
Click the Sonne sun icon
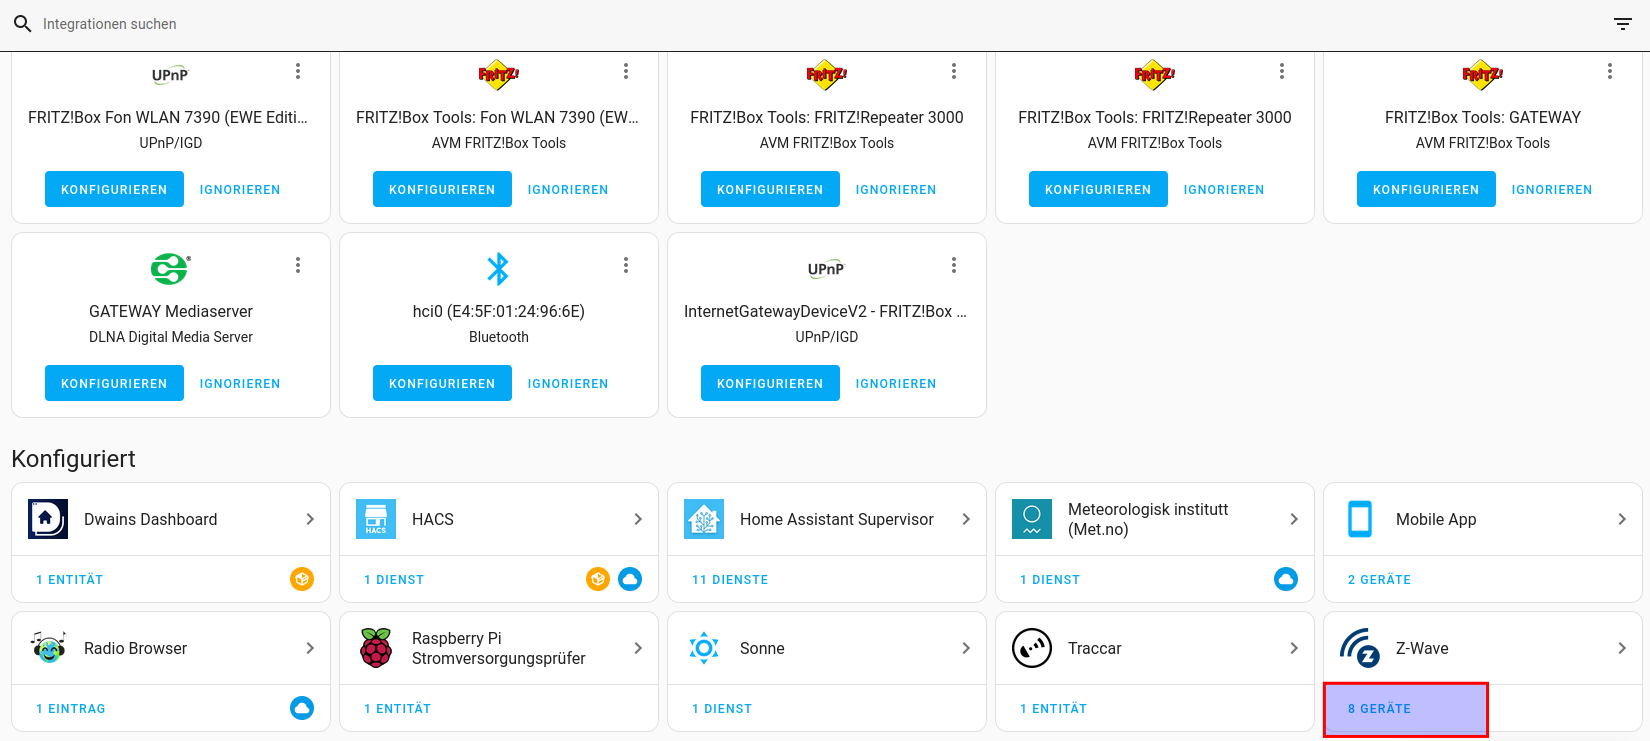pos(704,648)
